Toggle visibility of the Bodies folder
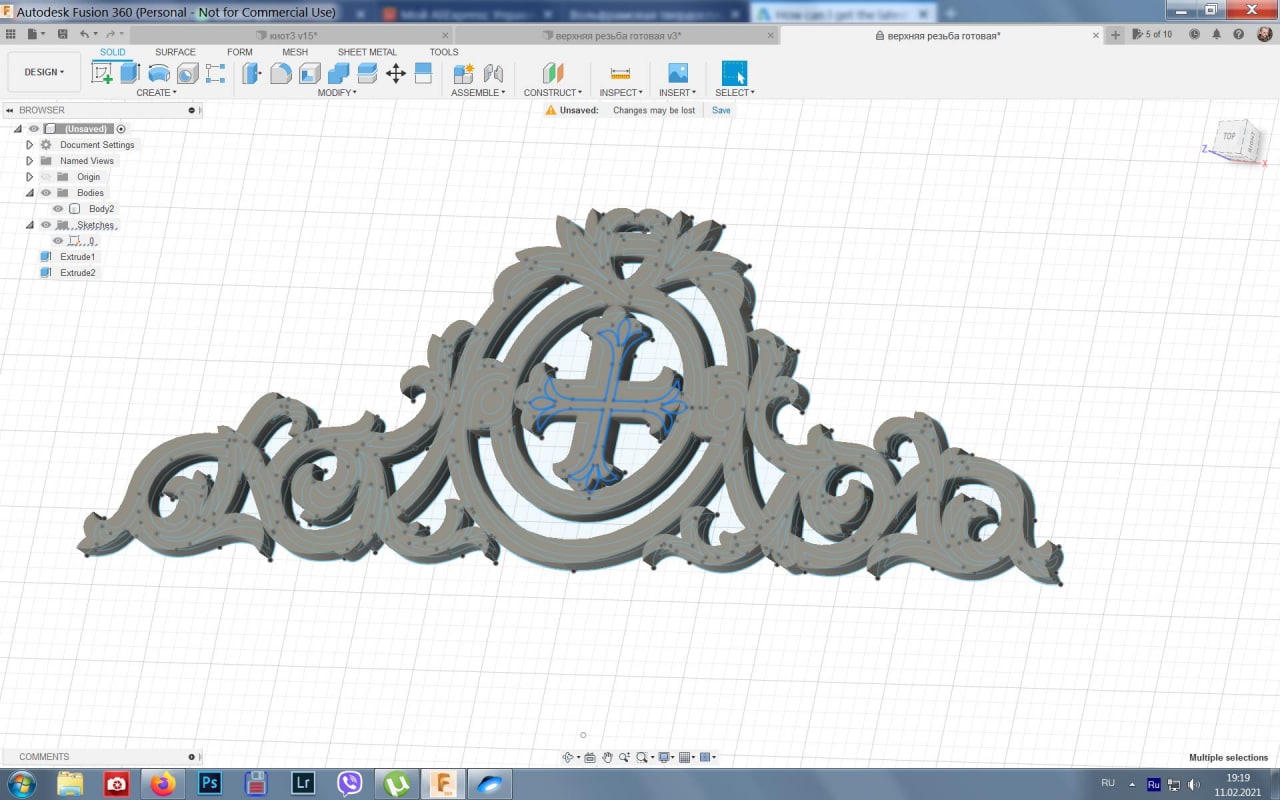 46,193
